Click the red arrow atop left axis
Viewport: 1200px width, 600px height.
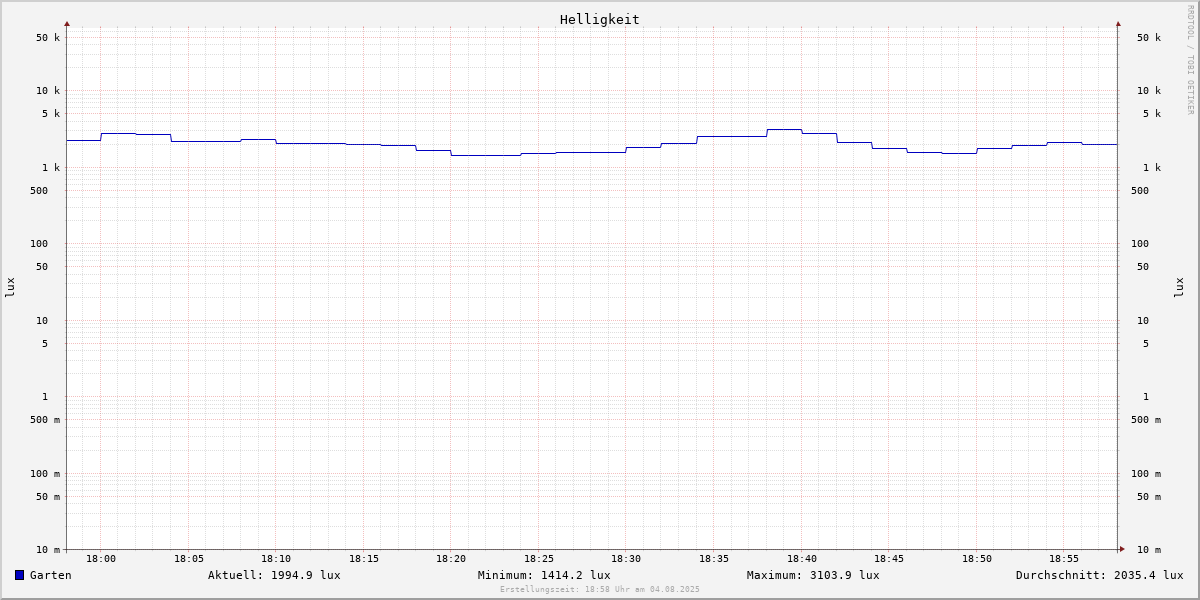tap(67, 23)
